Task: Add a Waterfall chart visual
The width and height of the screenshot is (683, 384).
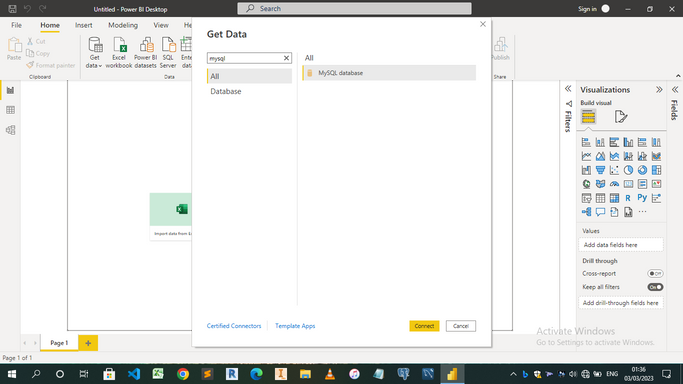Action: click(x=586, y=170)
